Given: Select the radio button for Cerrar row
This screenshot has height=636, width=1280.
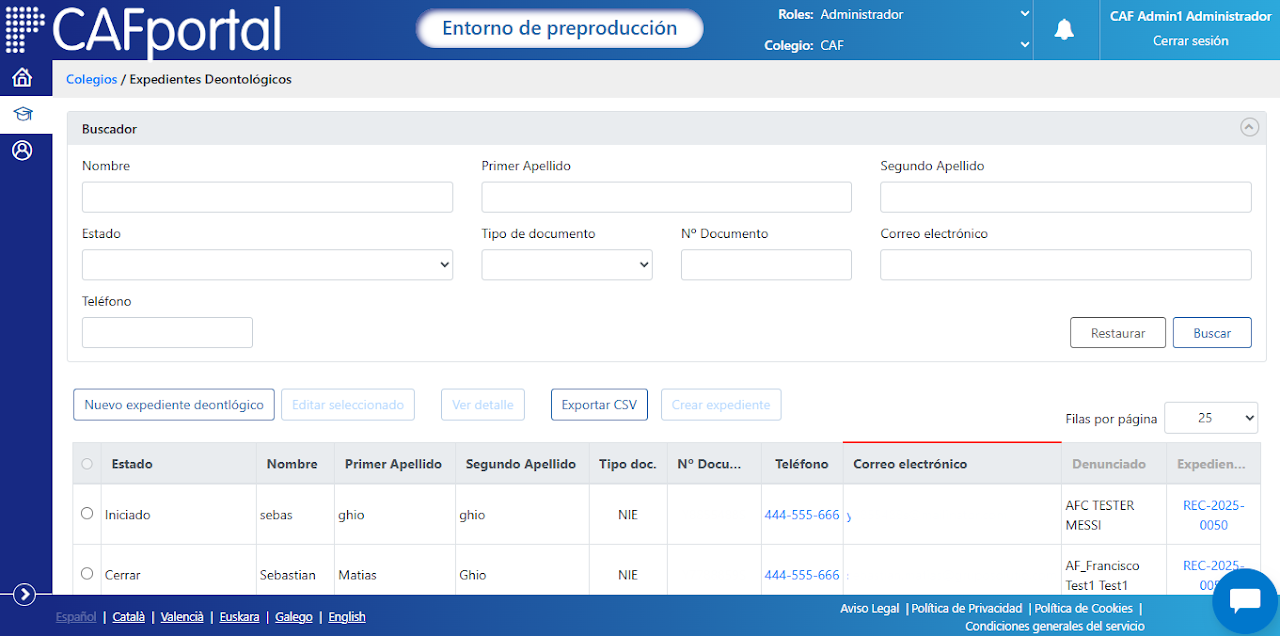Looking at the screenshot, I should (x=87, y=573).
